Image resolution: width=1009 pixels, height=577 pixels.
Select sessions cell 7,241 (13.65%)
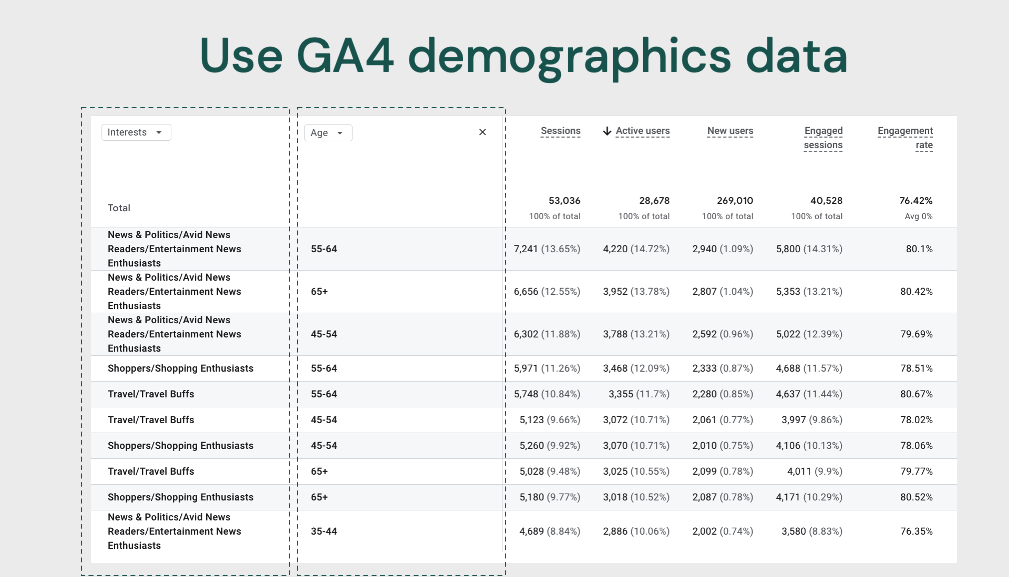click(547, 249)
